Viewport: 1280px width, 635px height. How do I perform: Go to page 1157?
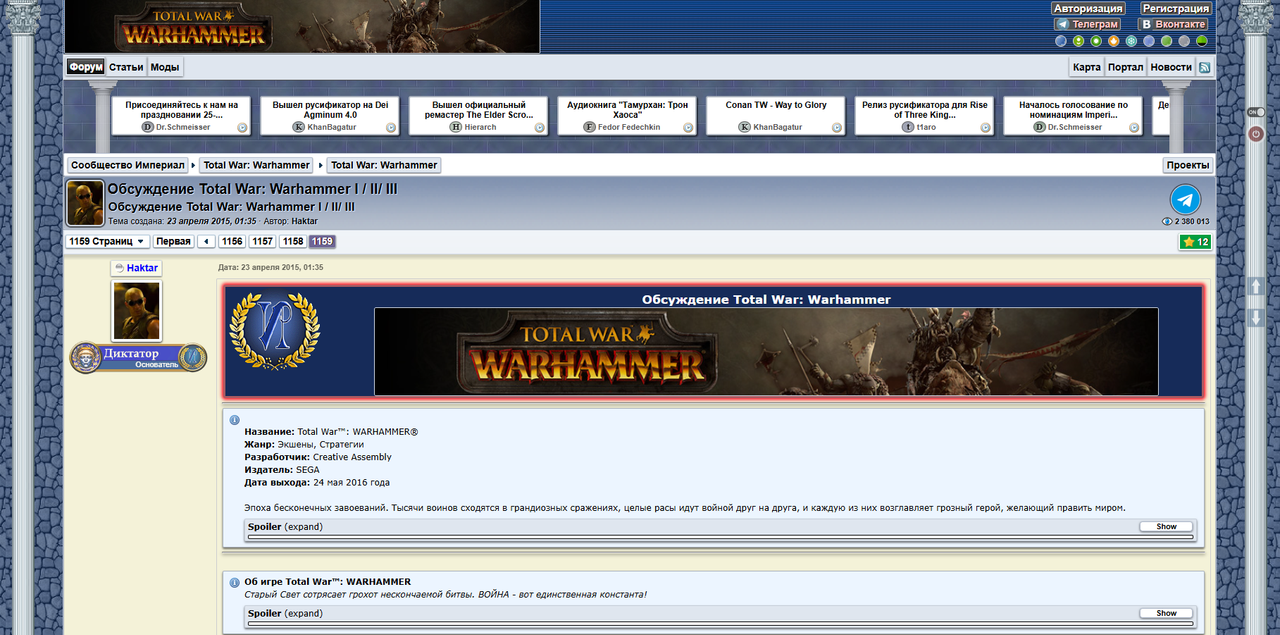(x=262, y=242)
